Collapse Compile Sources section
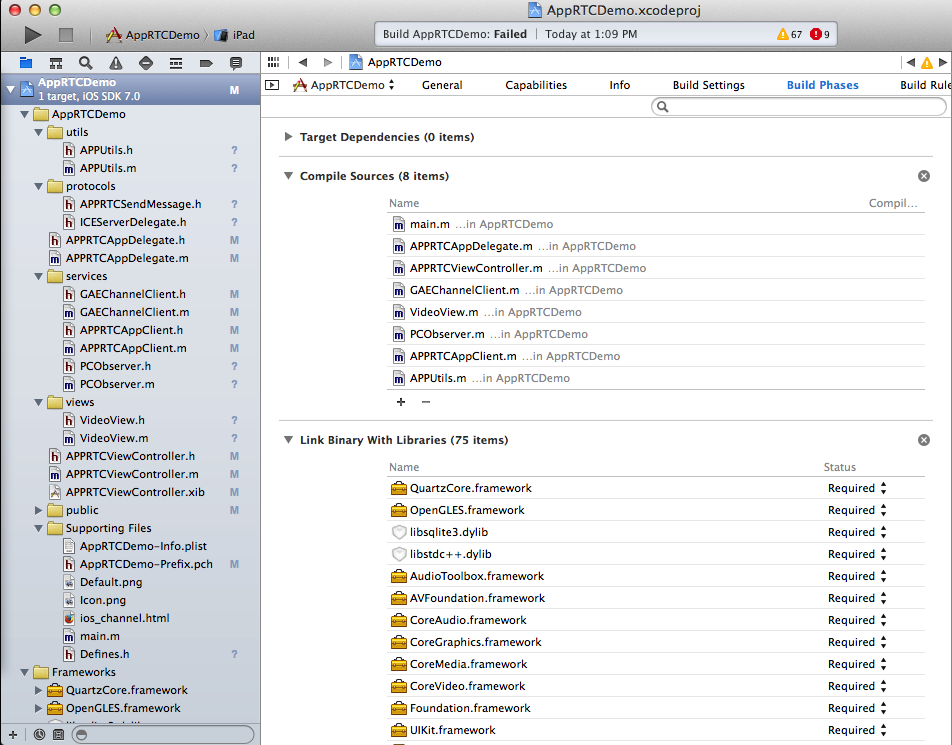This screenshot has width=952, height=745. (288, 176)
